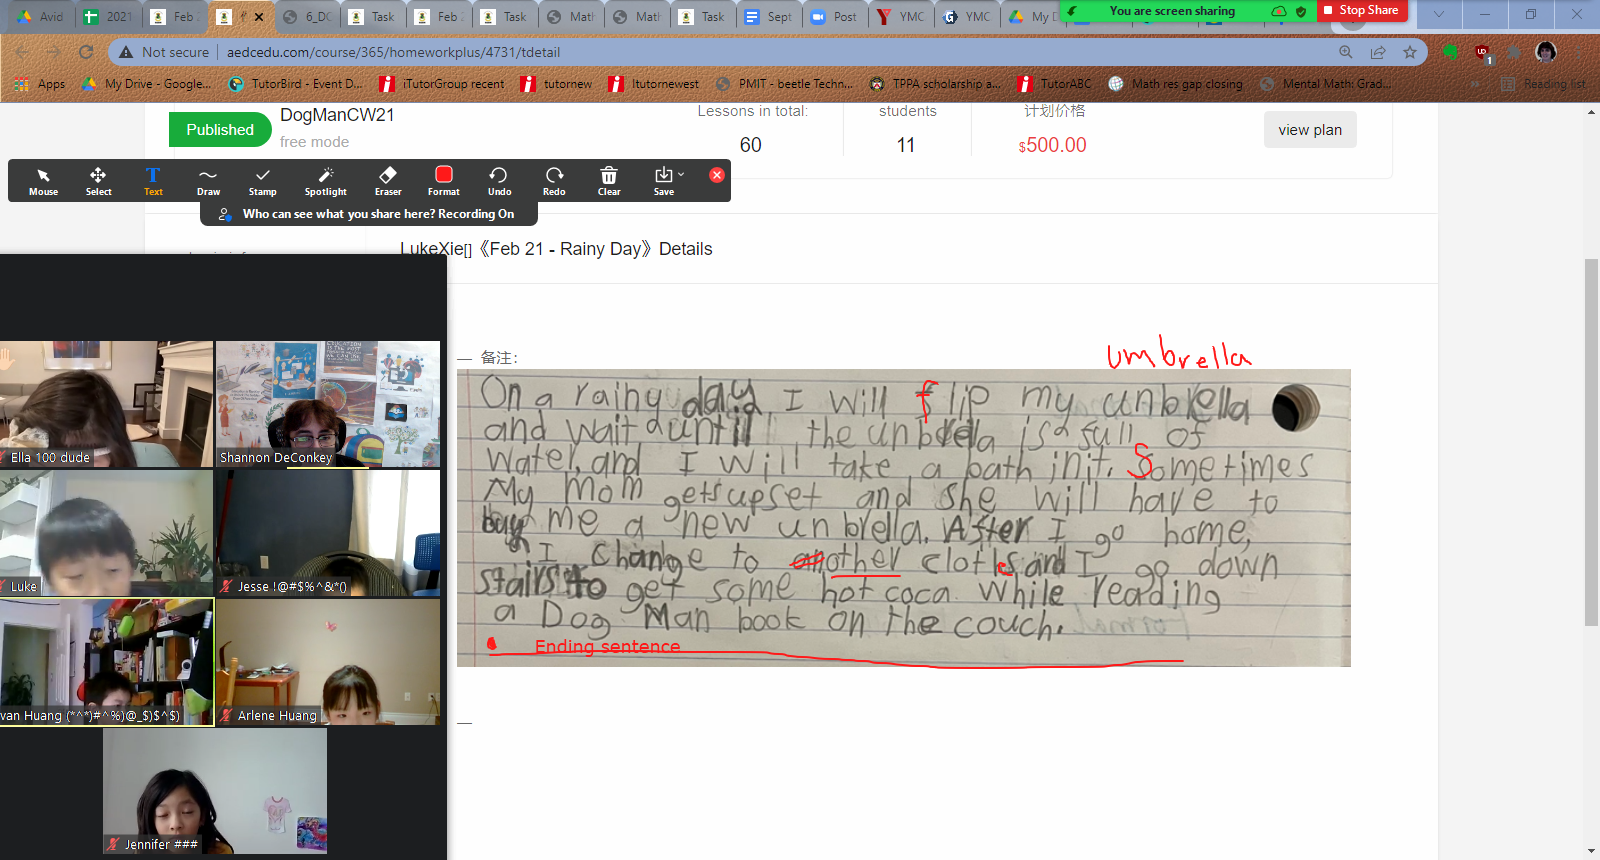Switch to the 6_DC browser tab

[307, 16]
